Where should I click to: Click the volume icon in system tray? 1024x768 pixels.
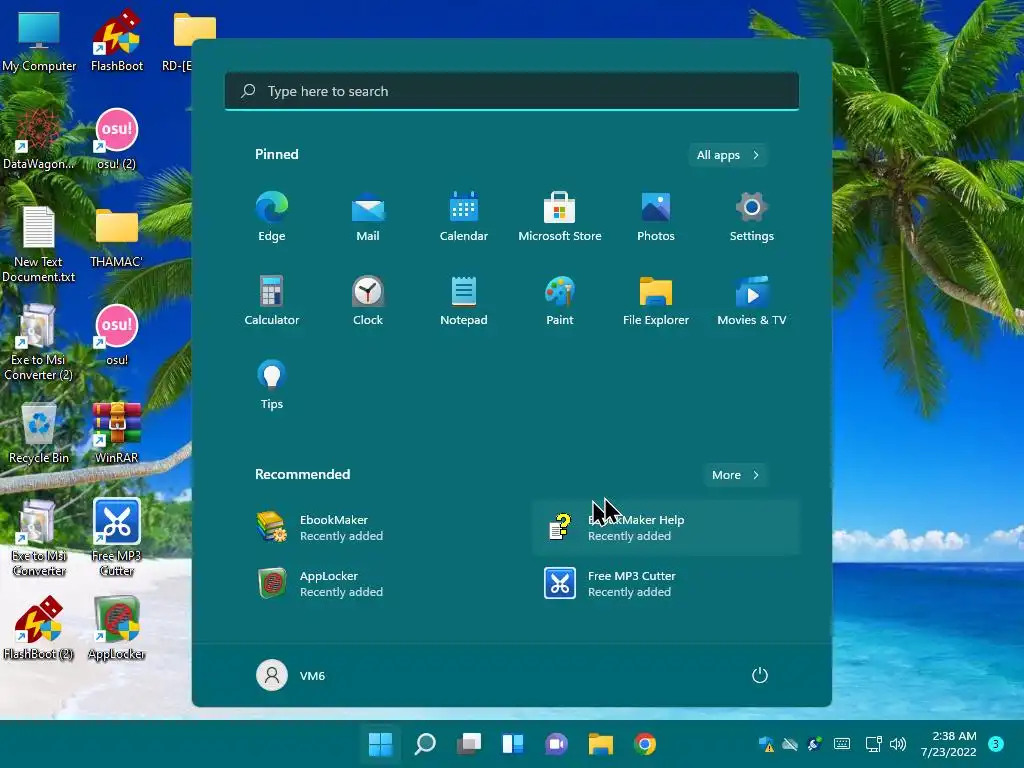point(898,744)
